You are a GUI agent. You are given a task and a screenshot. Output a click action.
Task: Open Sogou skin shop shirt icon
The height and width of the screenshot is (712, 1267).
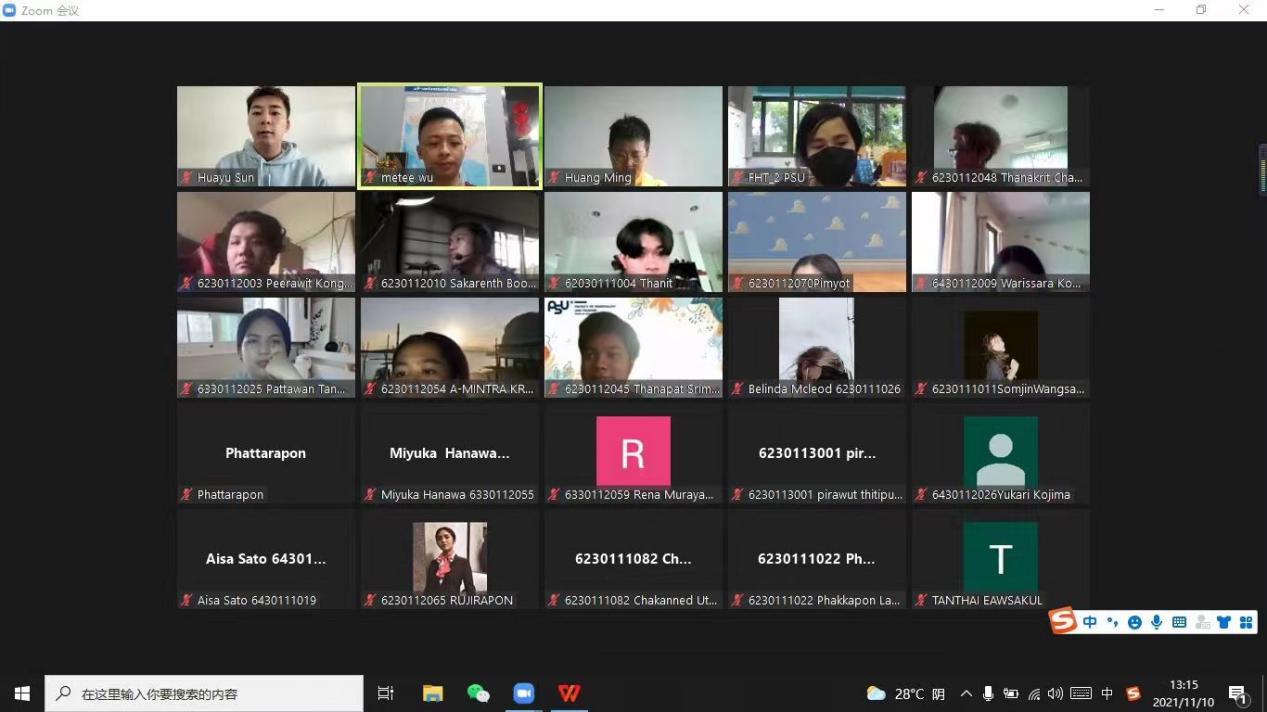1223,622
